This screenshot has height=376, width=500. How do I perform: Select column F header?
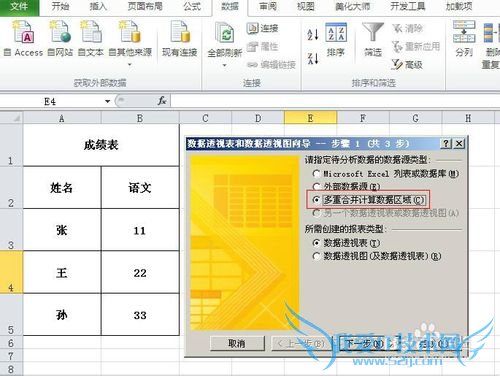(363, 118)
